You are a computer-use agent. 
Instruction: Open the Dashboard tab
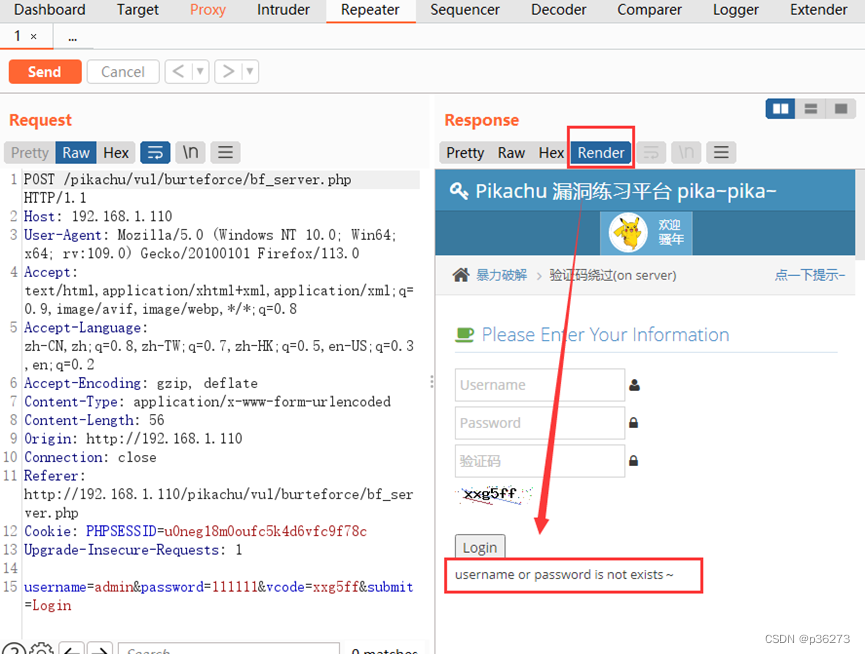coord(50,10)
